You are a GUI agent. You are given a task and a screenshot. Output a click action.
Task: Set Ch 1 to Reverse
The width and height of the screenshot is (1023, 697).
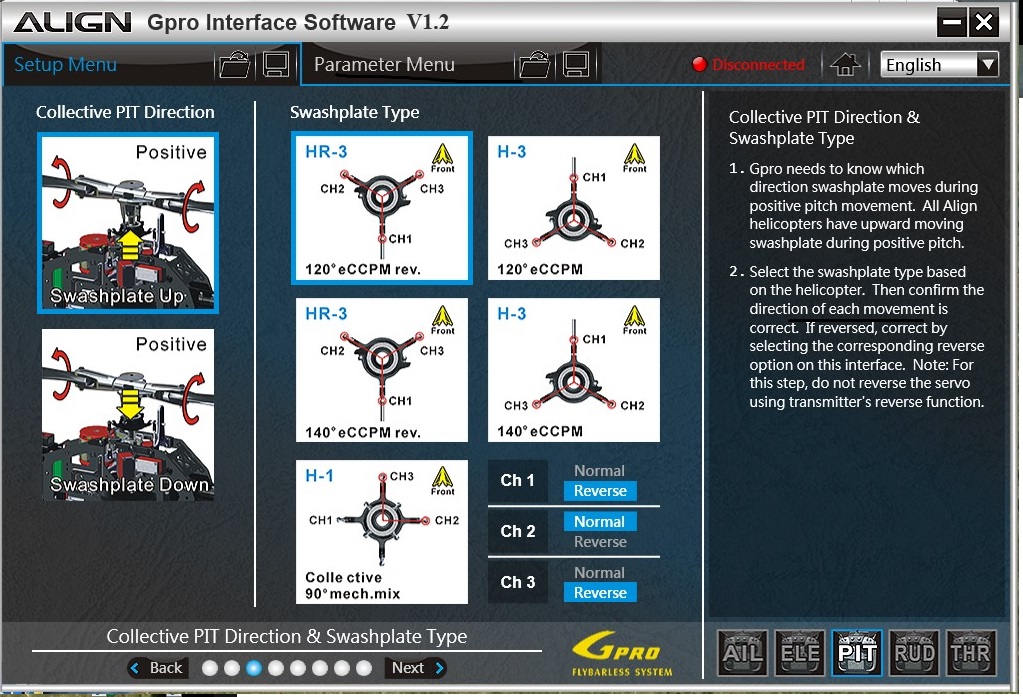pyautogui.click(x=600, y=491)
